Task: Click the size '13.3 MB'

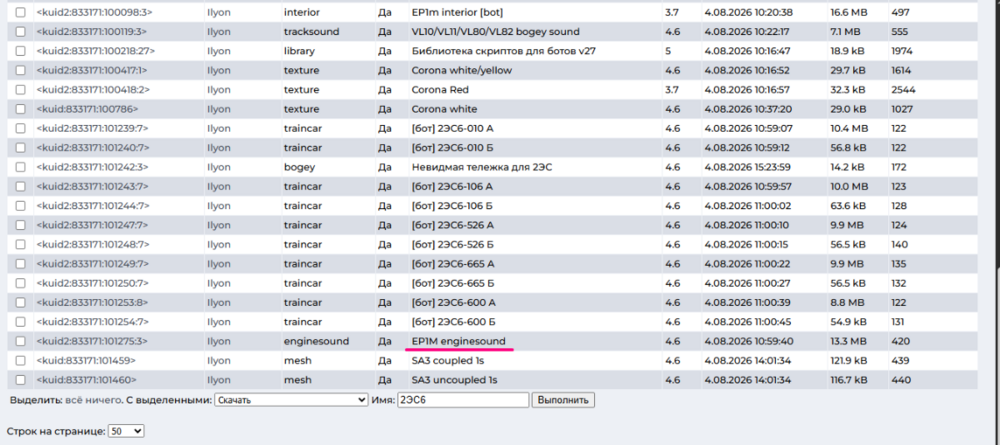Action: pos(848,341)
